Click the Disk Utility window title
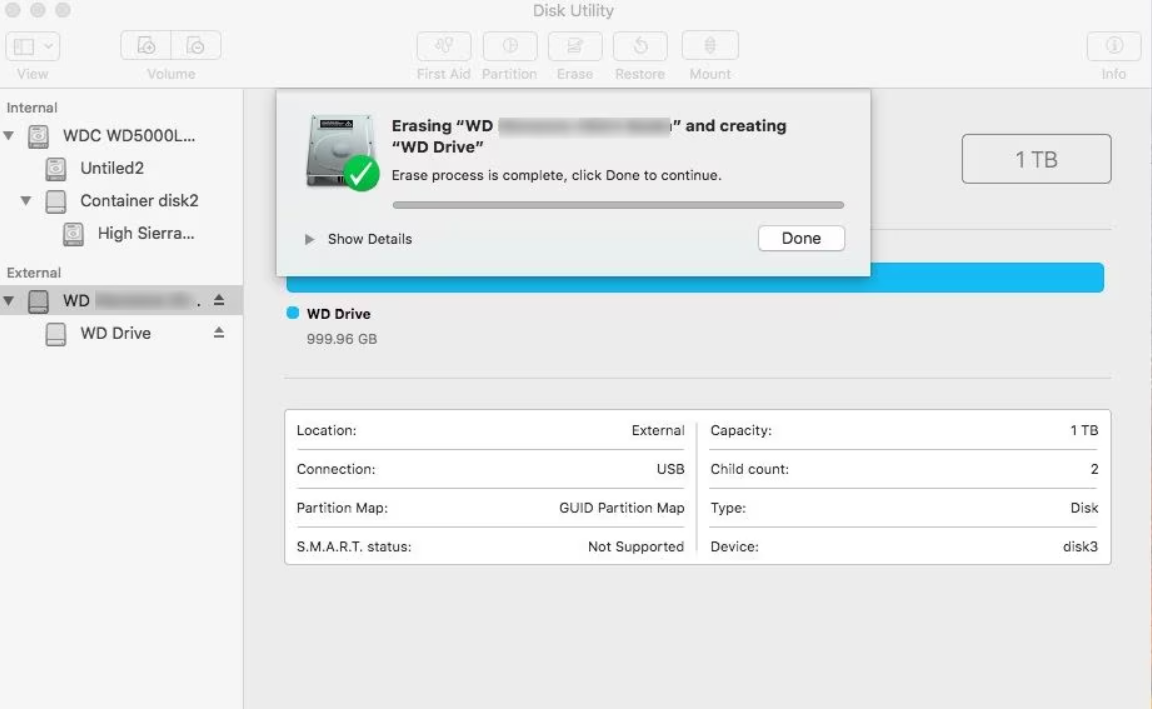 [x=573, y=11]
